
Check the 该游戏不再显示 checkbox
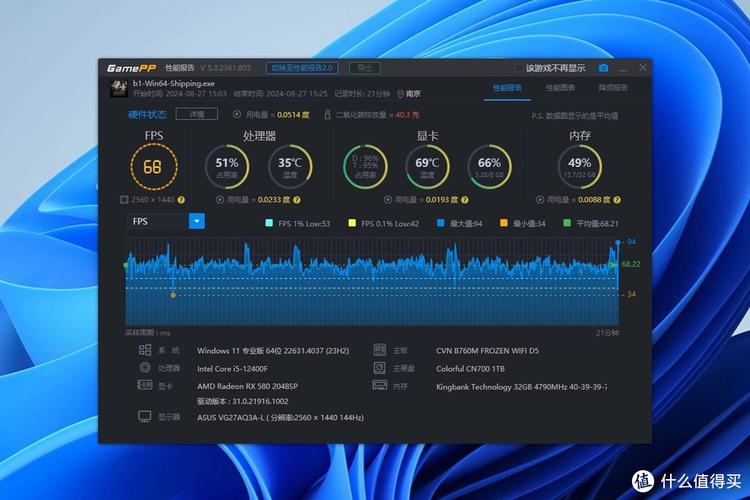pos(518,68)
